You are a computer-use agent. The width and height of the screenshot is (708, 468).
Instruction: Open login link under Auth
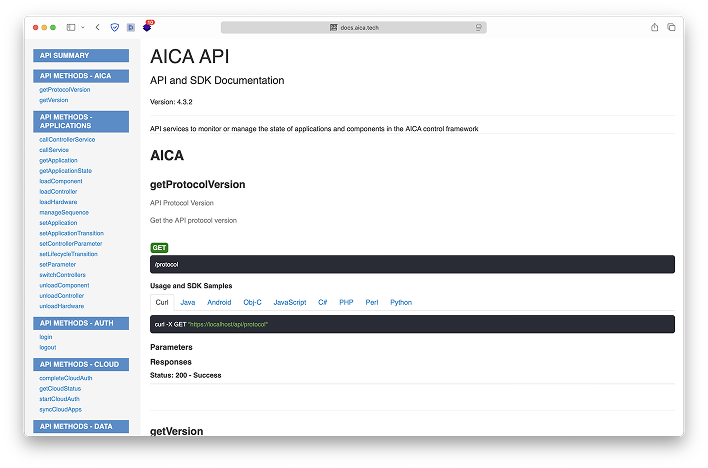coord(46,337)
